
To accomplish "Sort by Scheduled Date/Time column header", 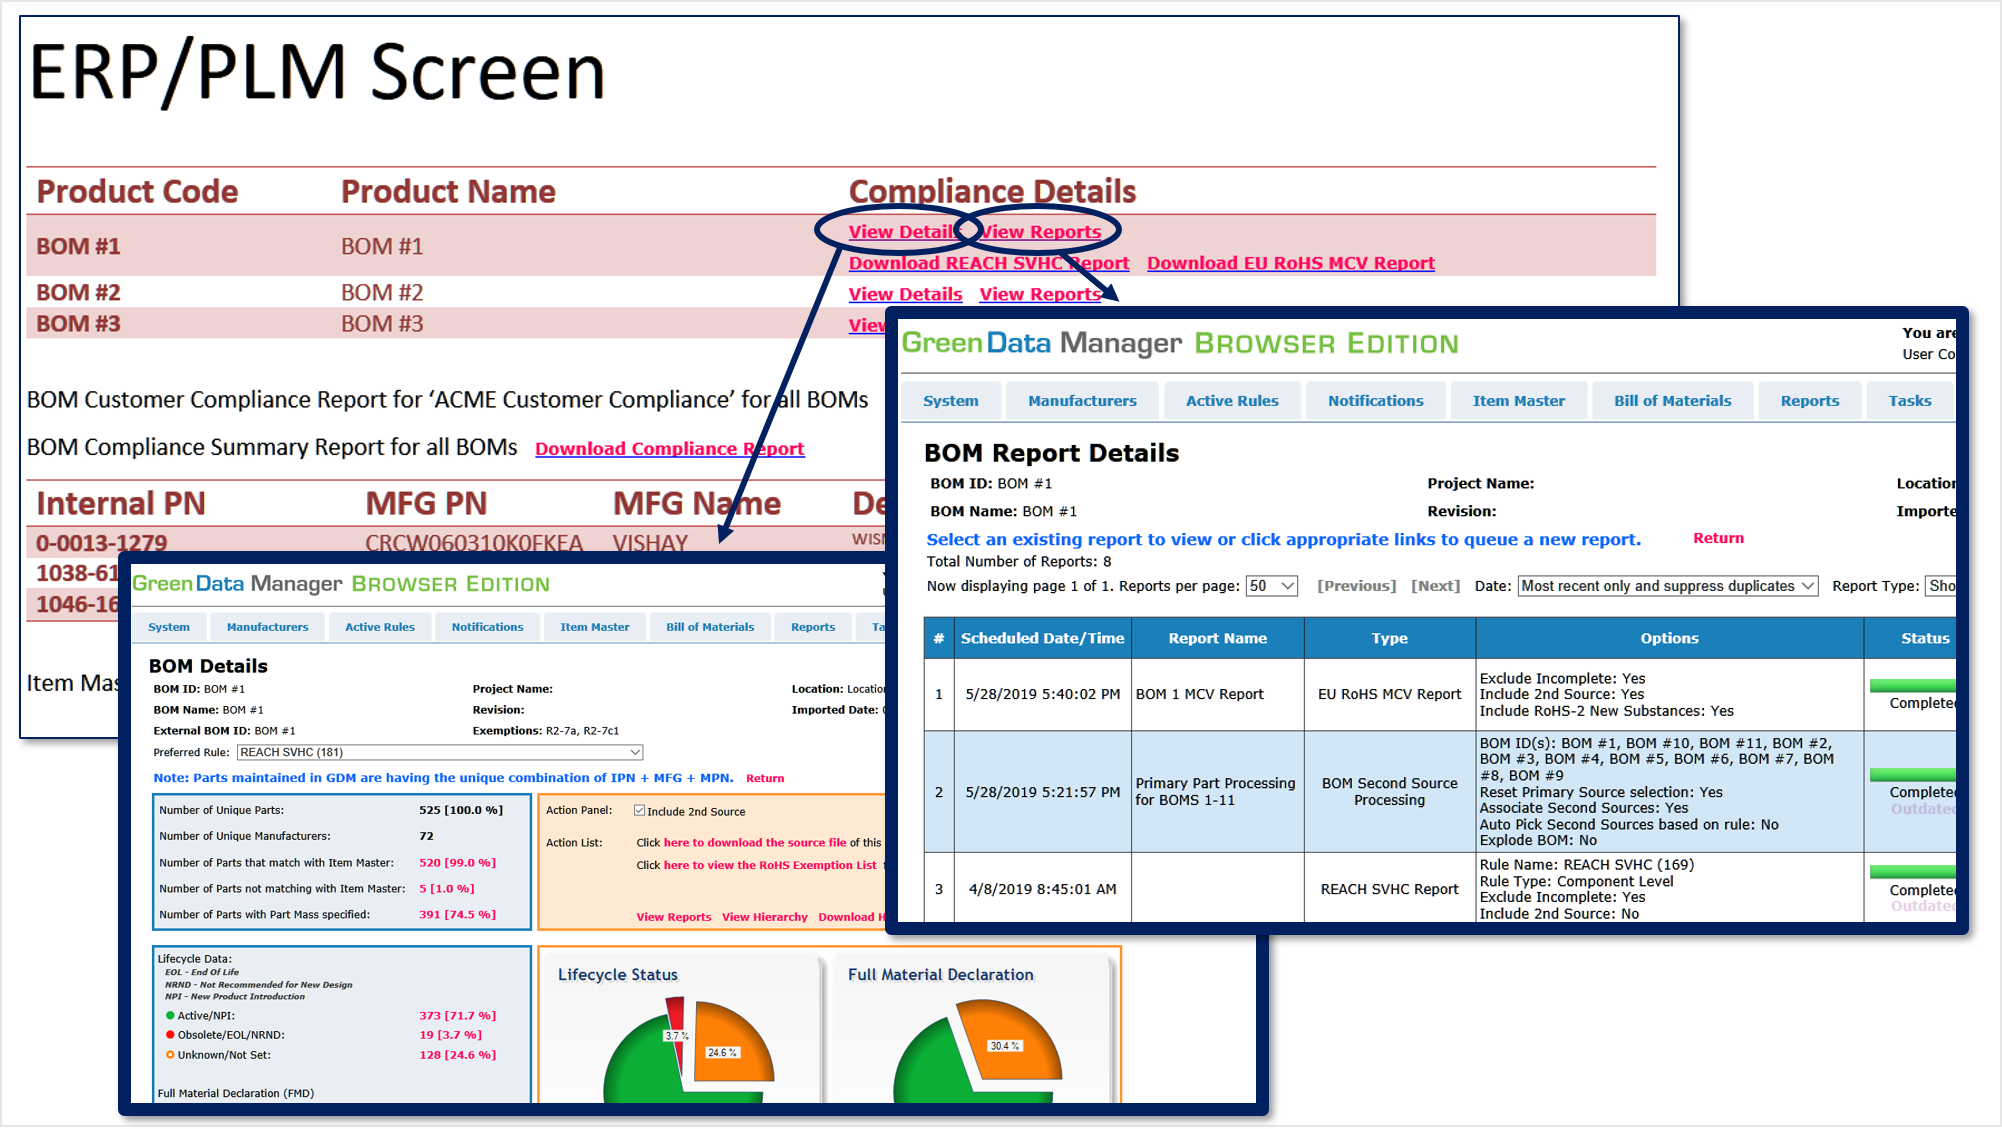I will pos(1042,638).
